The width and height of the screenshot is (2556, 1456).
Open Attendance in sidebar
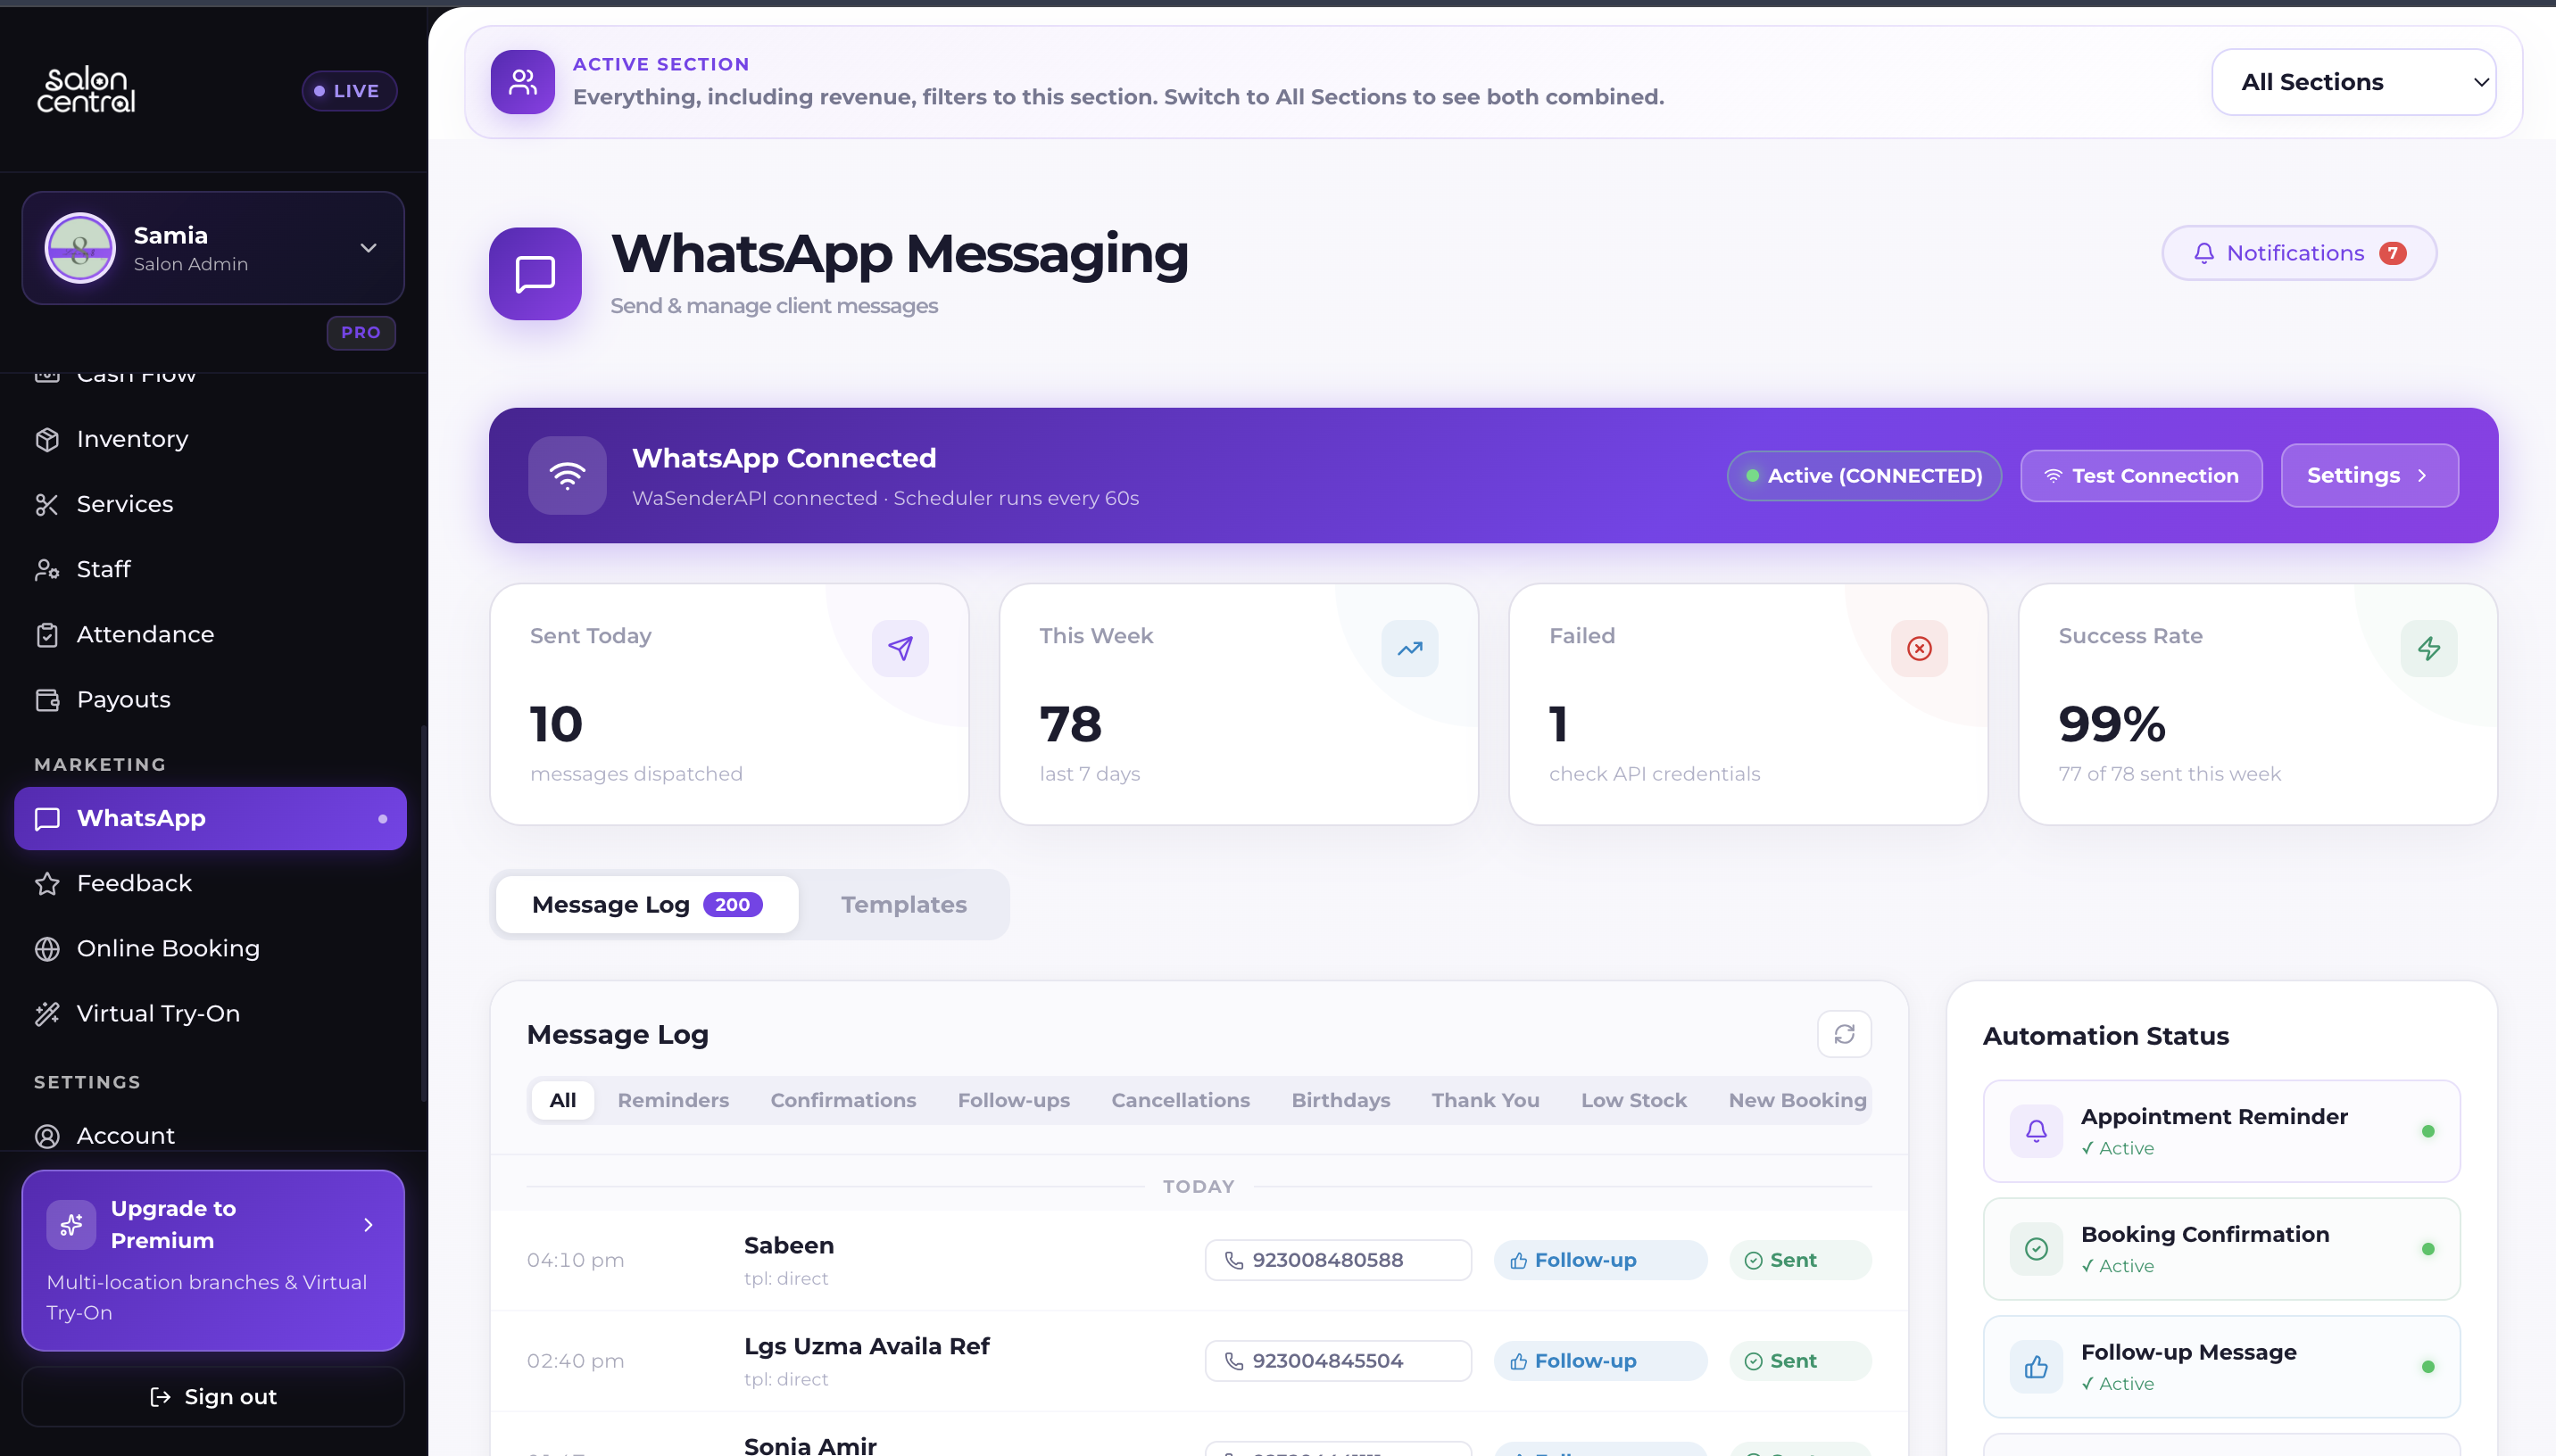pos(210,634)
